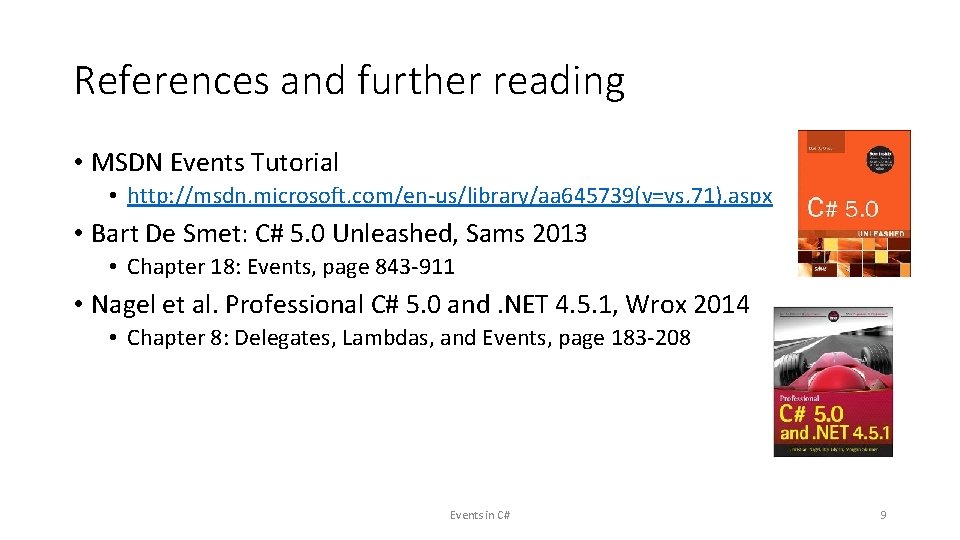
Task: Click the Professional C# 5.0 and .NET 4.5.1 cover
Action: pos(833,382)
